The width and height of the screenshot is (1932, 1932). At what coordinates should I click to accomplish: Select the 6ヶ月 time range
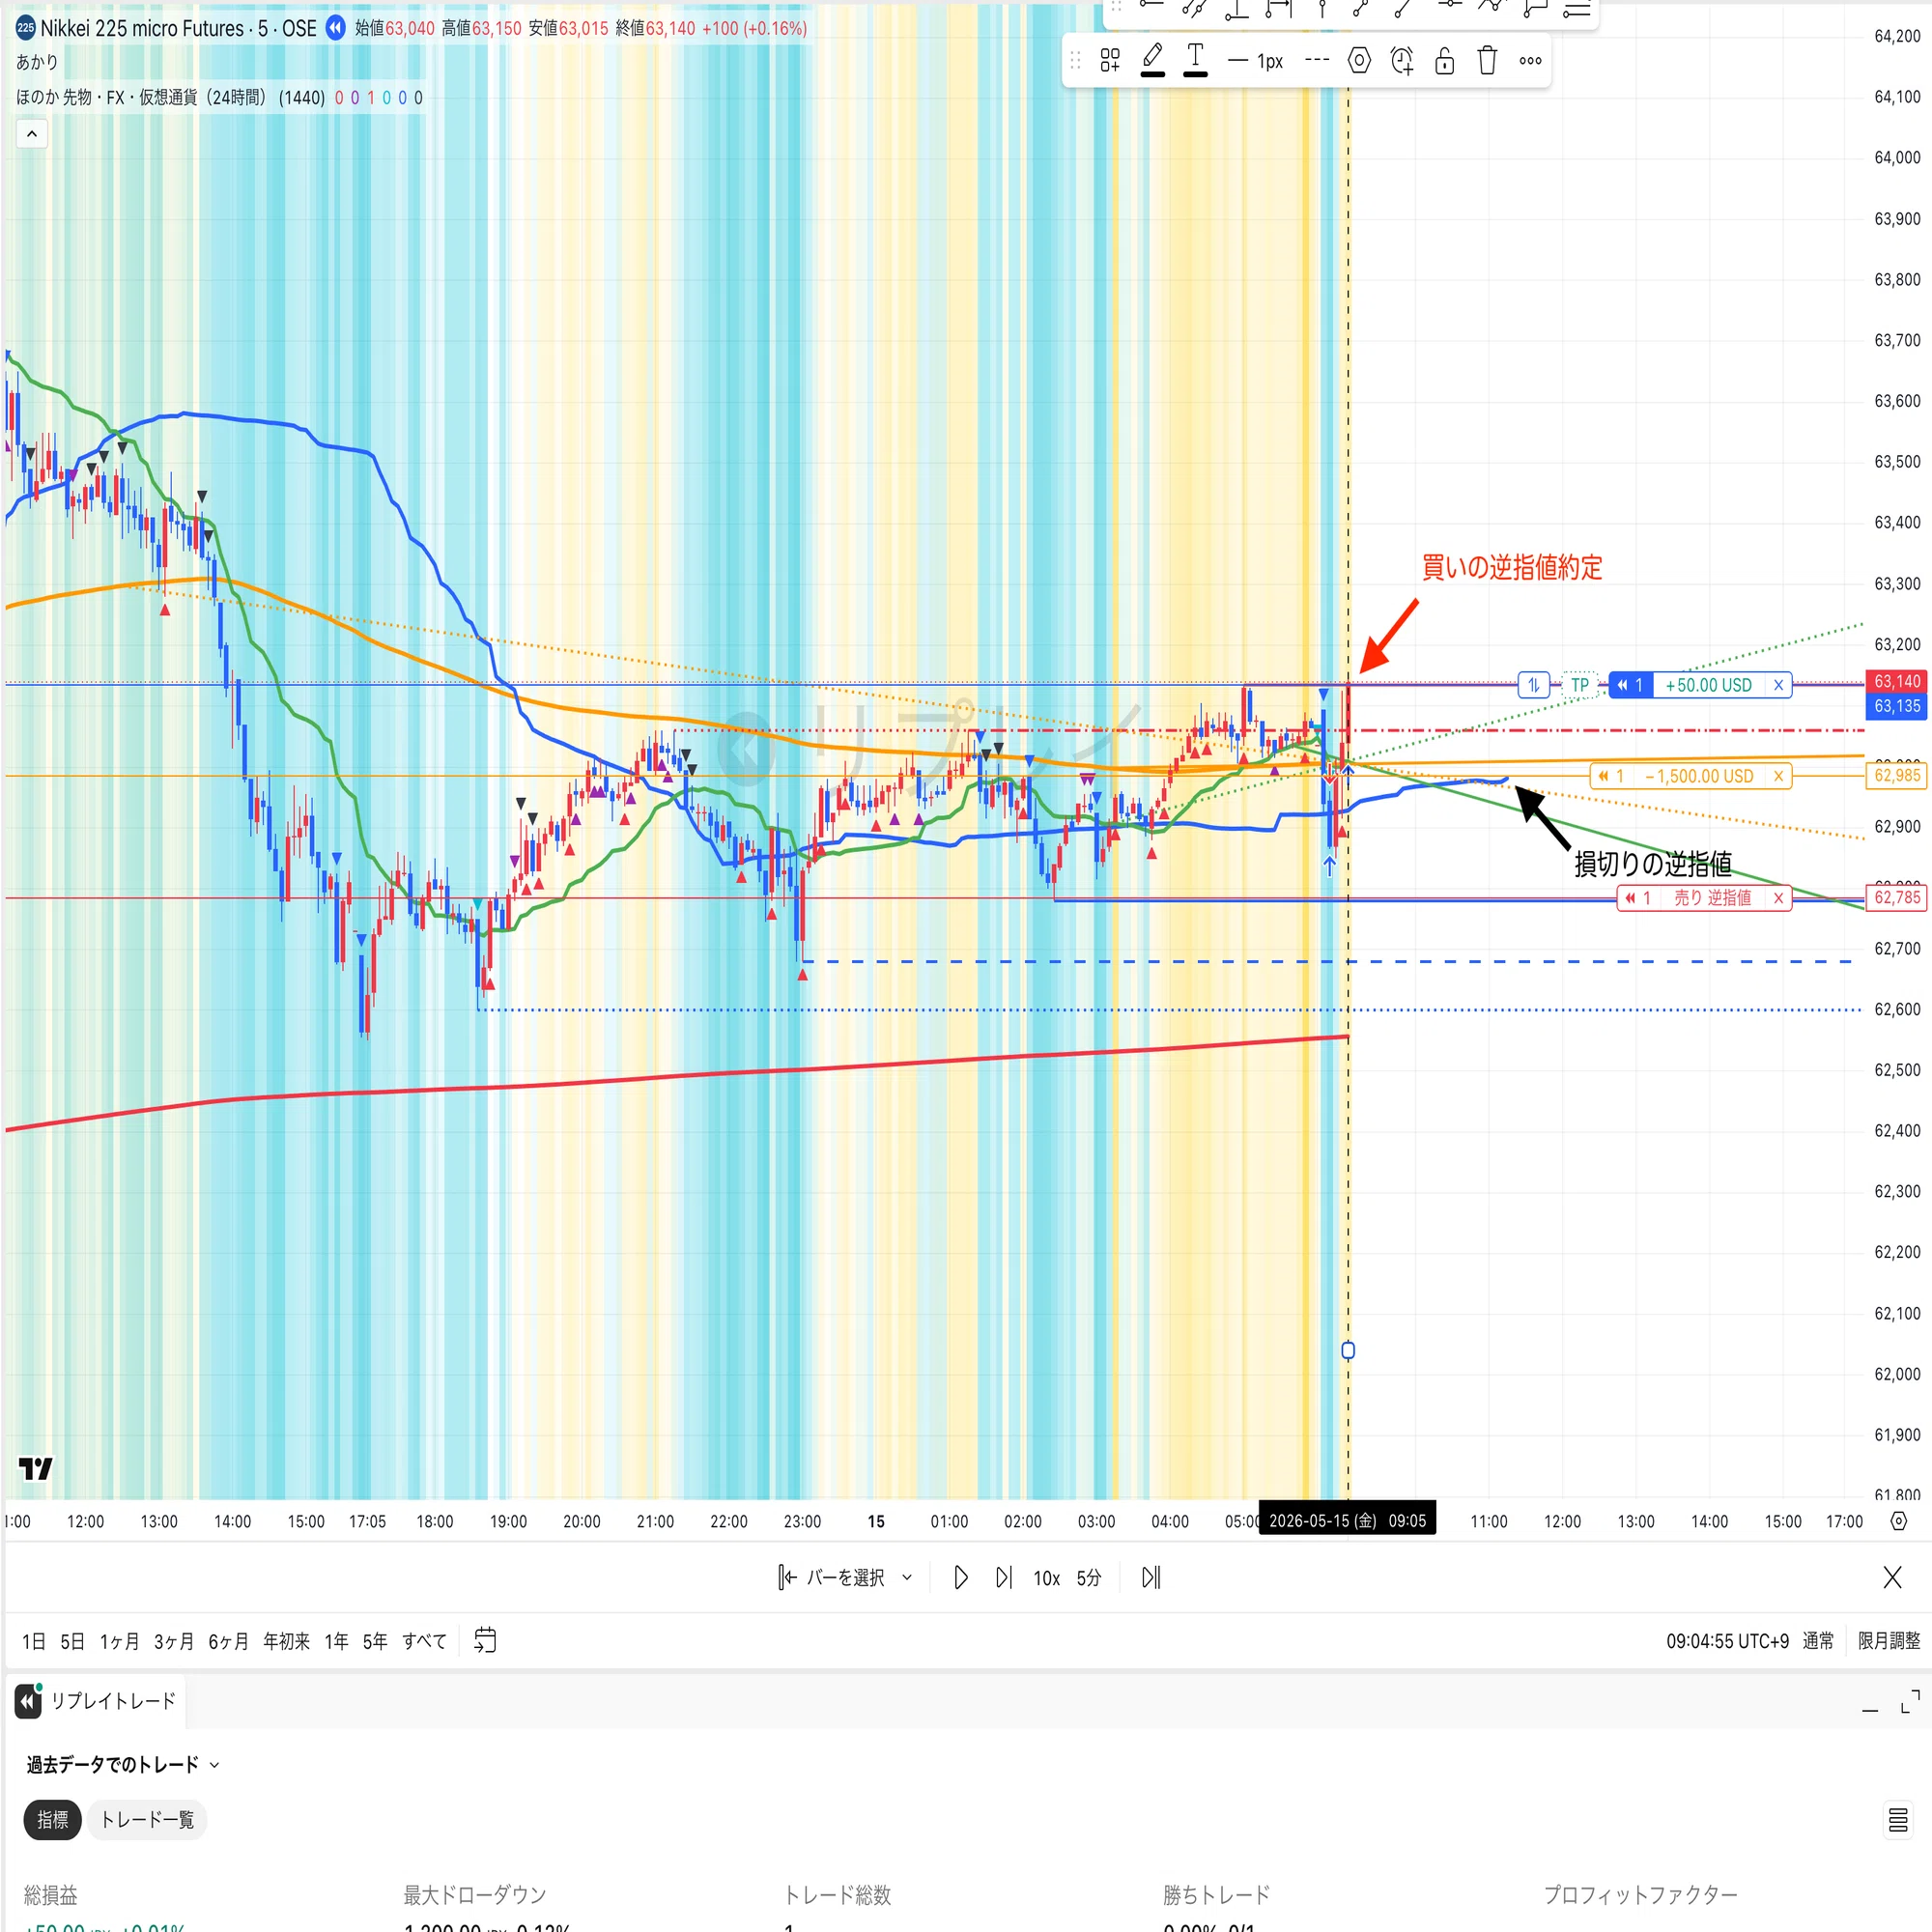pos(228,1641)
